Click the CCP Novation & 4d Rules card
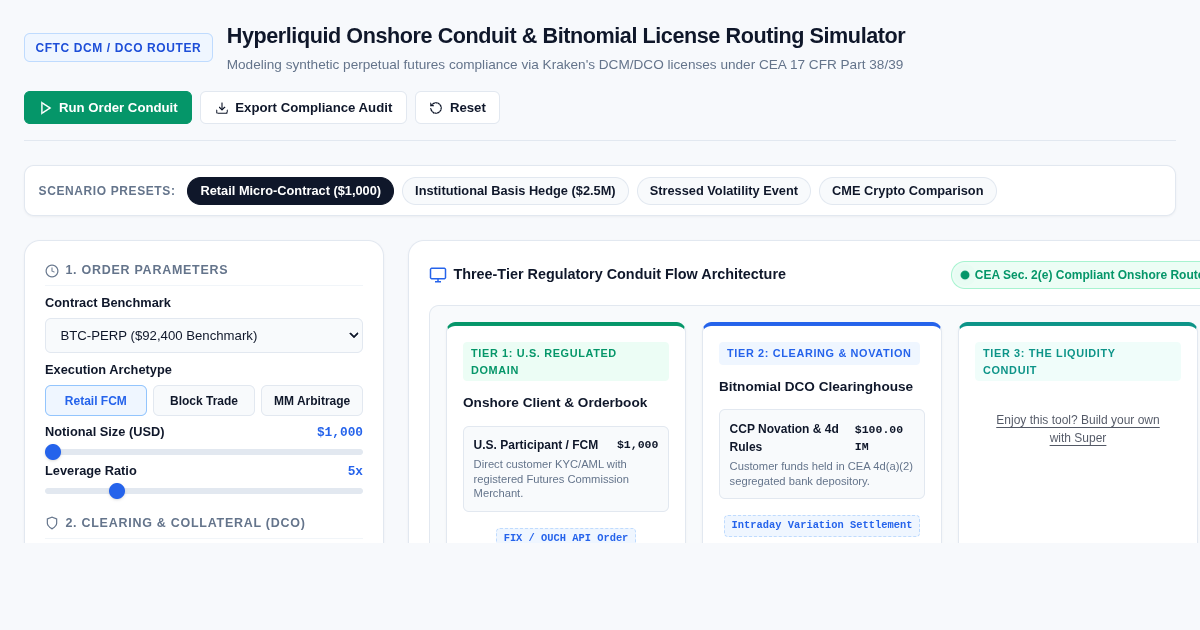1200x630 pixels. click(822, 454)
